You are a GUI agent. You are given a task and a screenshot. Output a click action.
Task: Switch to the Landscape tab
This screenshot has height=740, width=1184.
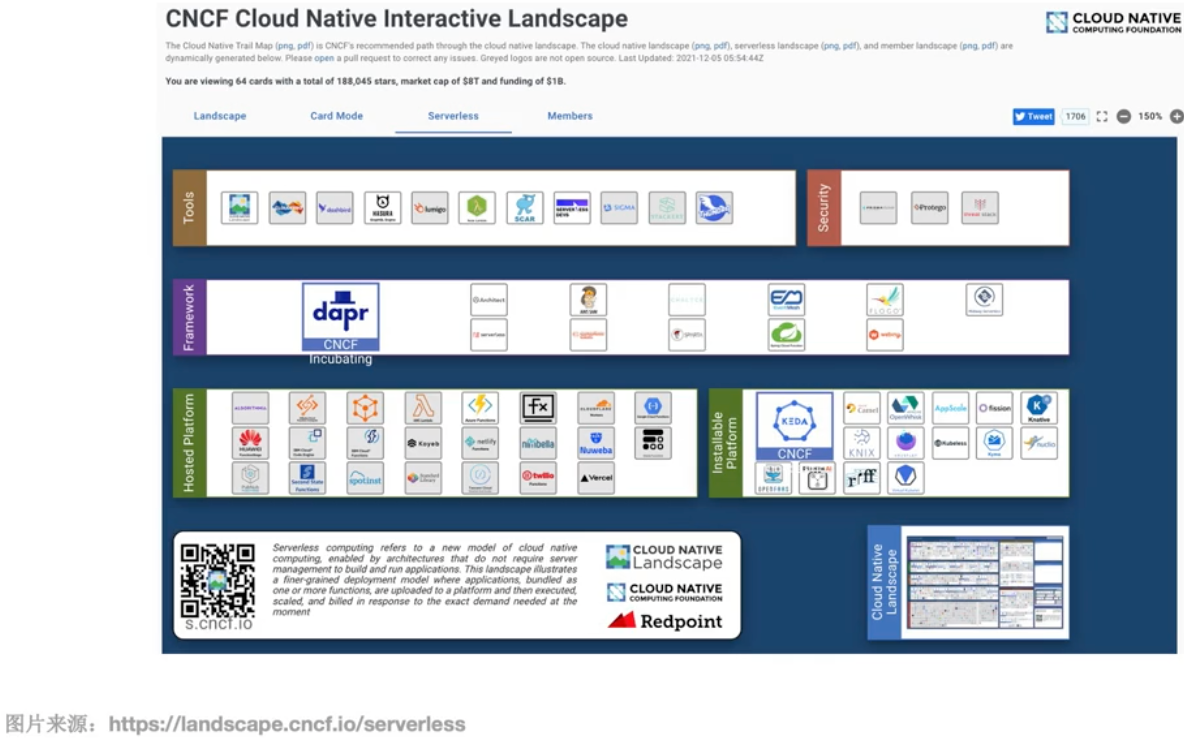[220, 116]
